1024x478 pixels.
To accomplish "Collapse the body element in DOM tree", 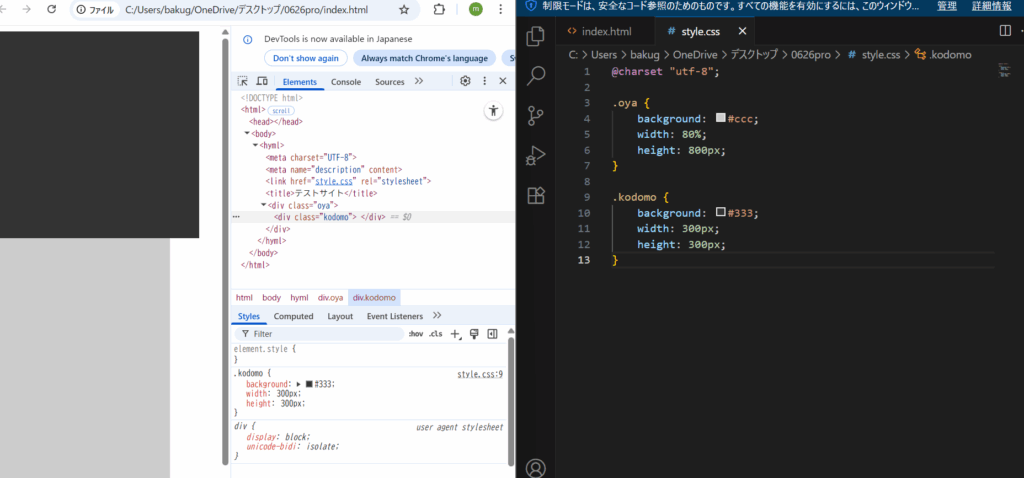I will click(x=247, y=133).
